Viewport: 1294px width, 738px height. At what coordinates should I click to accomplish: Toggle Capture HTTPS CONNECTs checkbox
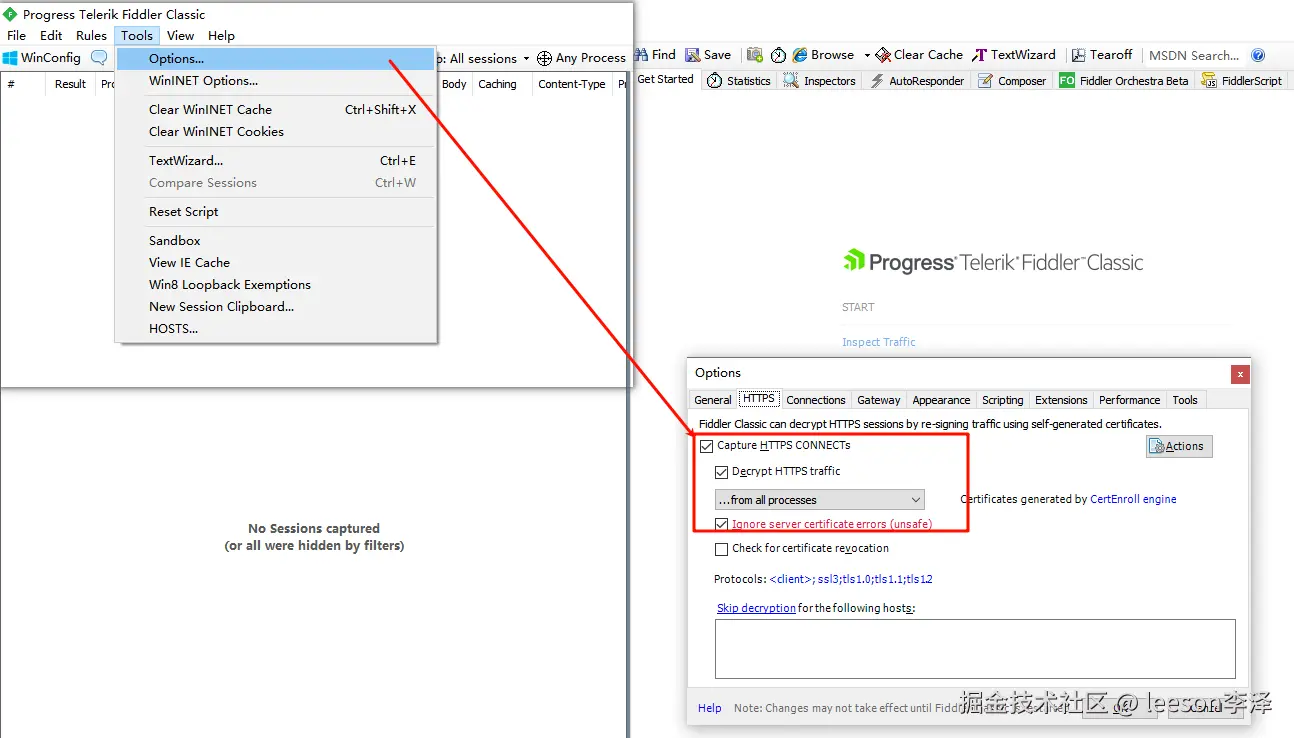[x=707, y=446]
